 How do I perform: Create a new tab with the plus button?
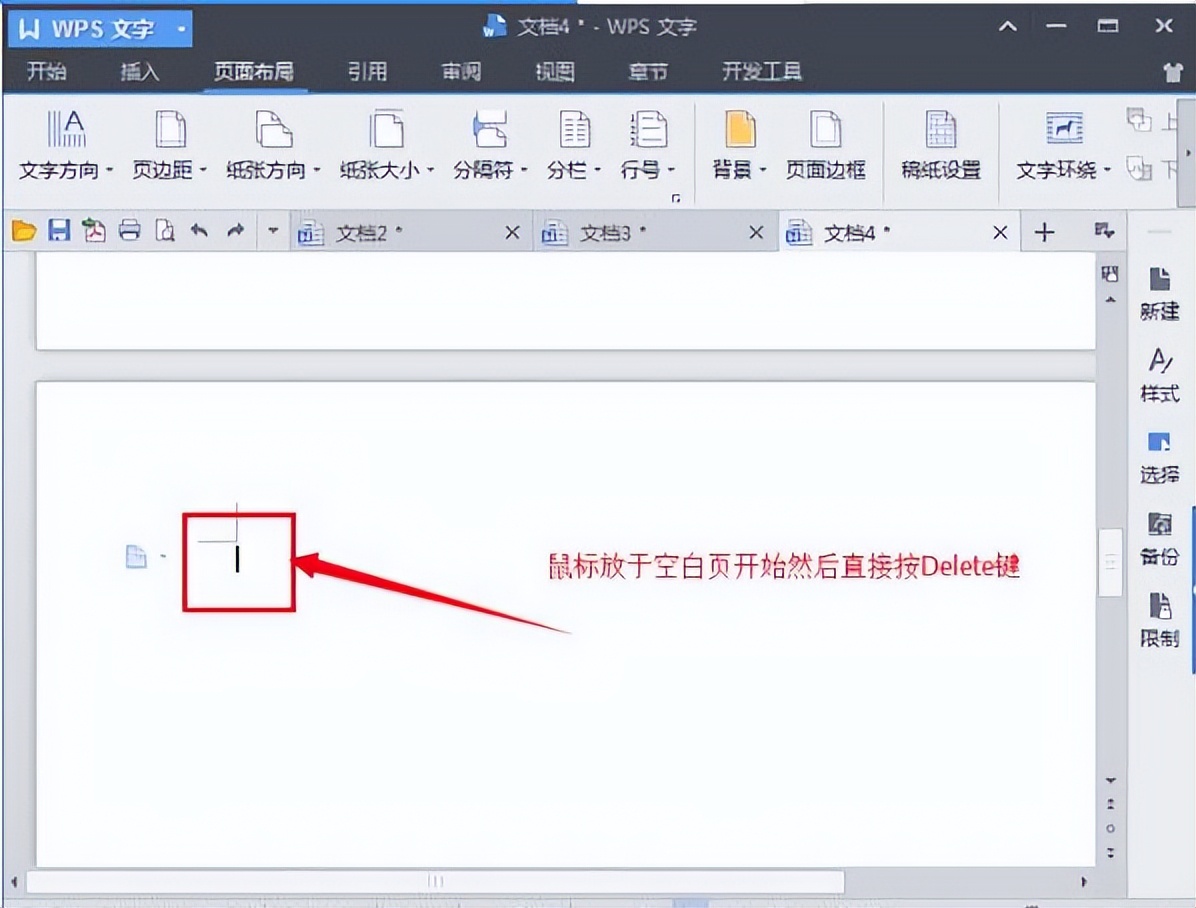tap(1044, 232)
